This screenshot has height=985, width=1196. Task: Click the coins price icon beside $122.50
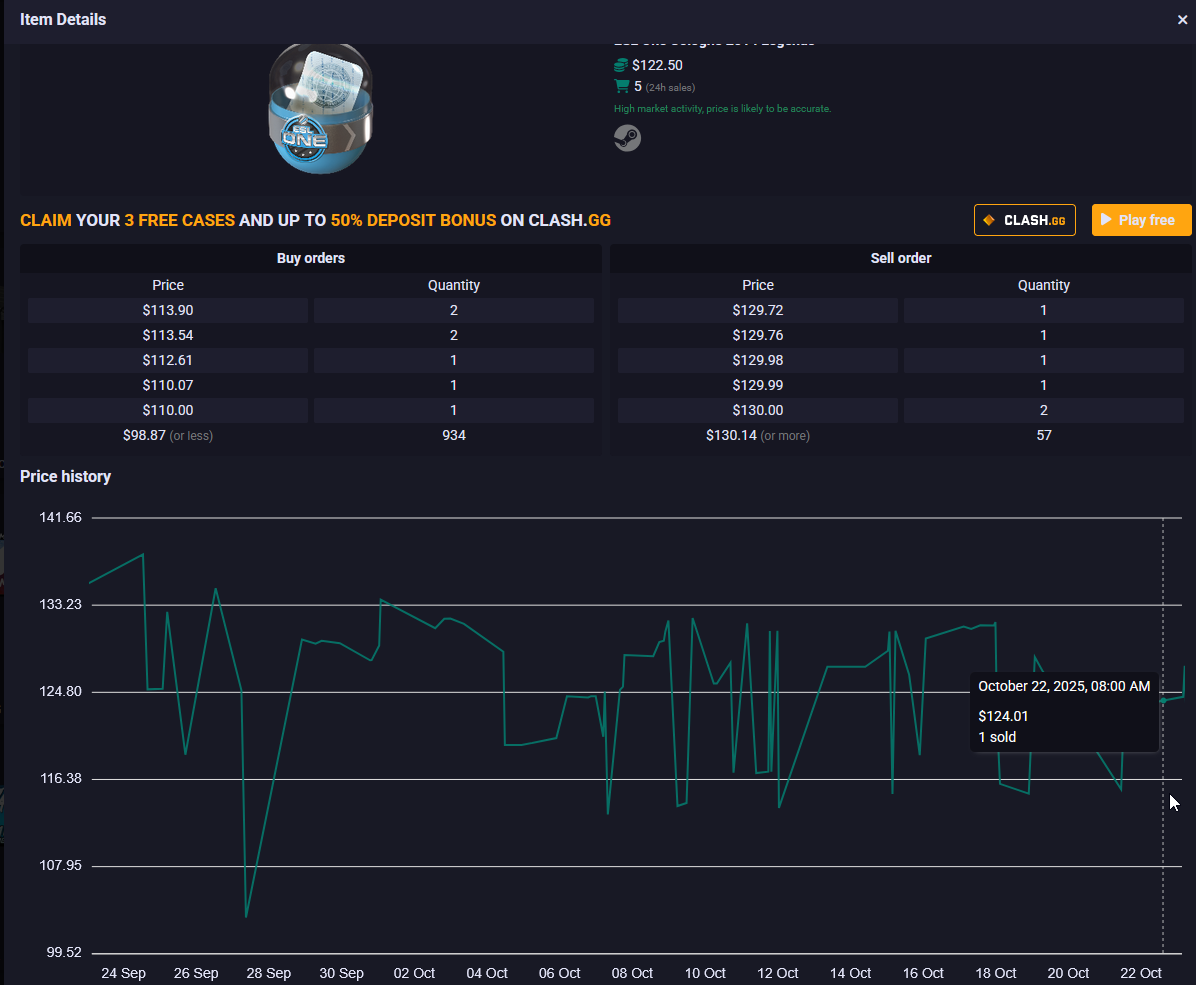click(x=621, y=66)
